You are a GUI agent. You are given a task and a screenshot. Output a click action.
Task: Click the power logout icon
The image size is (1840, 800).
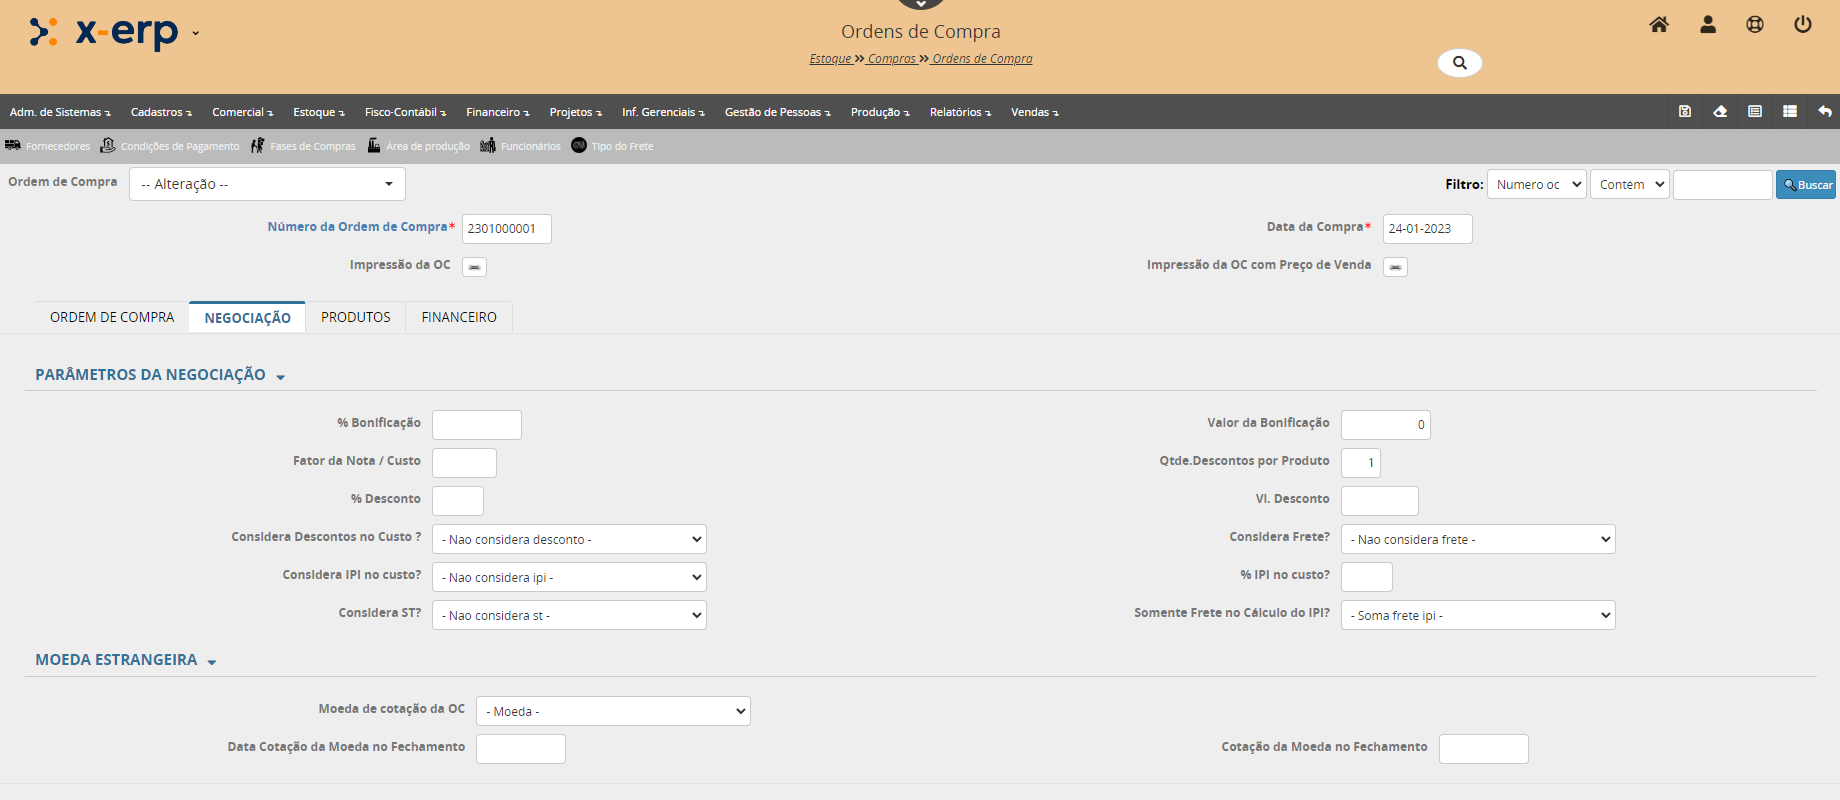tap(1803, 25)
